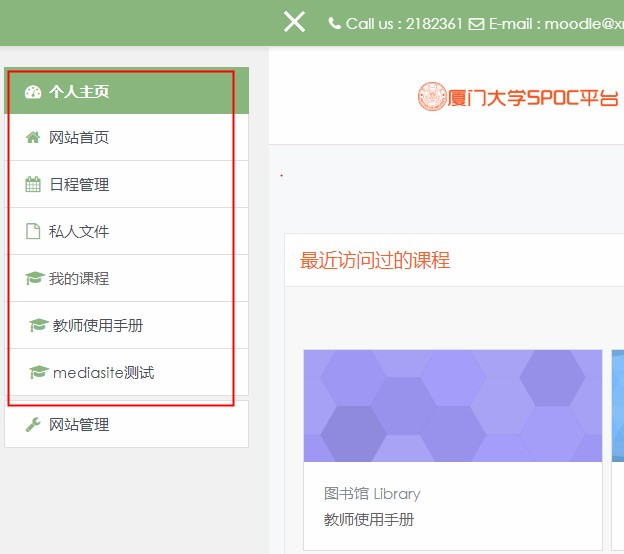Select 私人文件 in the navigation panel
The width and height of the screenshot is (624, 554).
pyautogui.click(x=79, y=232)
